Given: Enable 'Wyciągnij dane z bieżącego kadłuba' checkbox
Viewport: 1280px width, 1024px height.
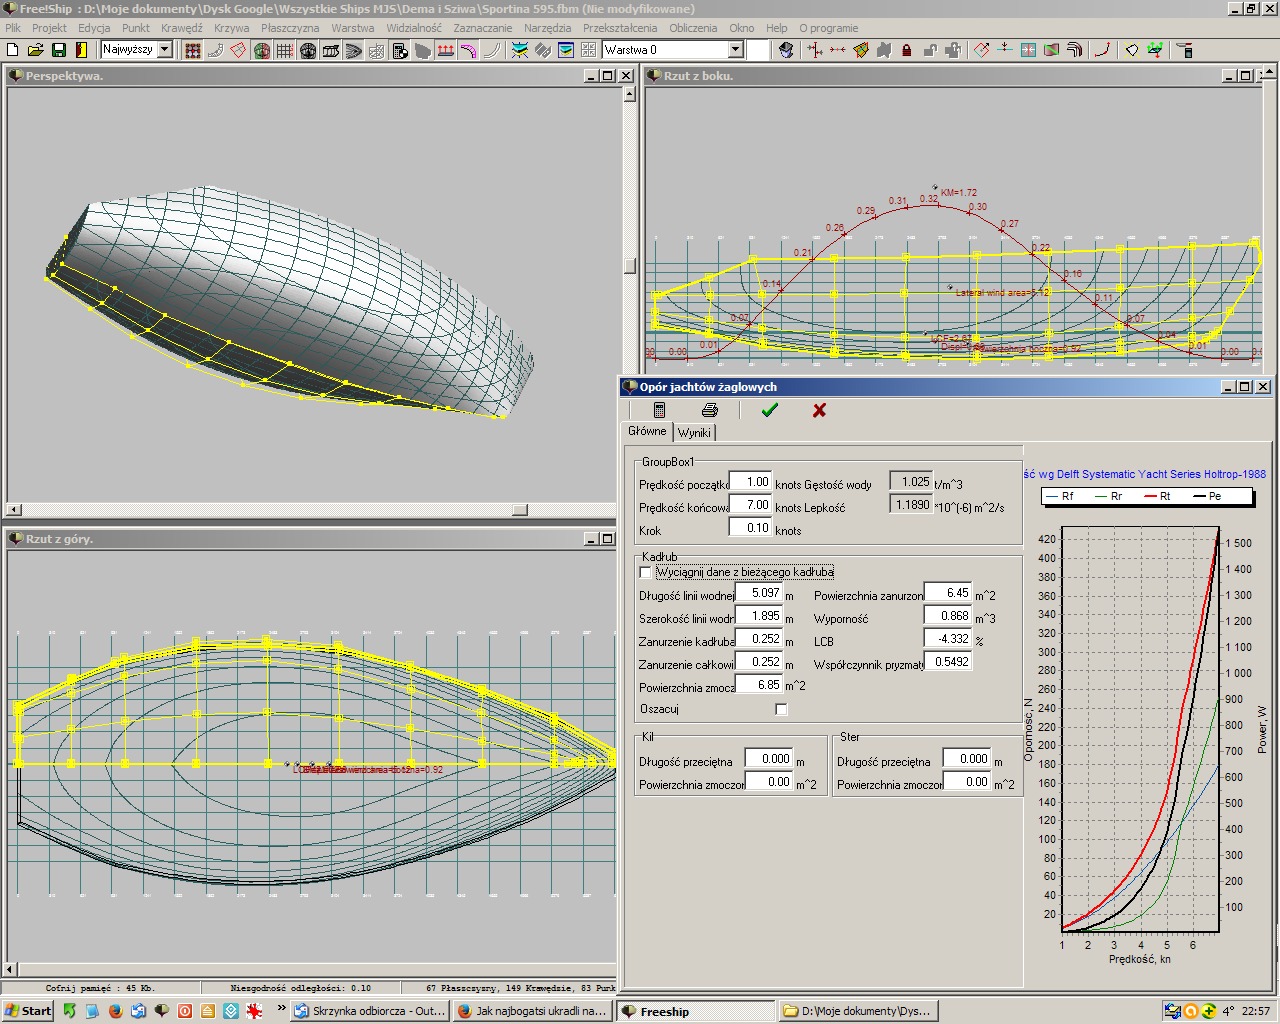Looking at the screenshot, I should (645, 573).
